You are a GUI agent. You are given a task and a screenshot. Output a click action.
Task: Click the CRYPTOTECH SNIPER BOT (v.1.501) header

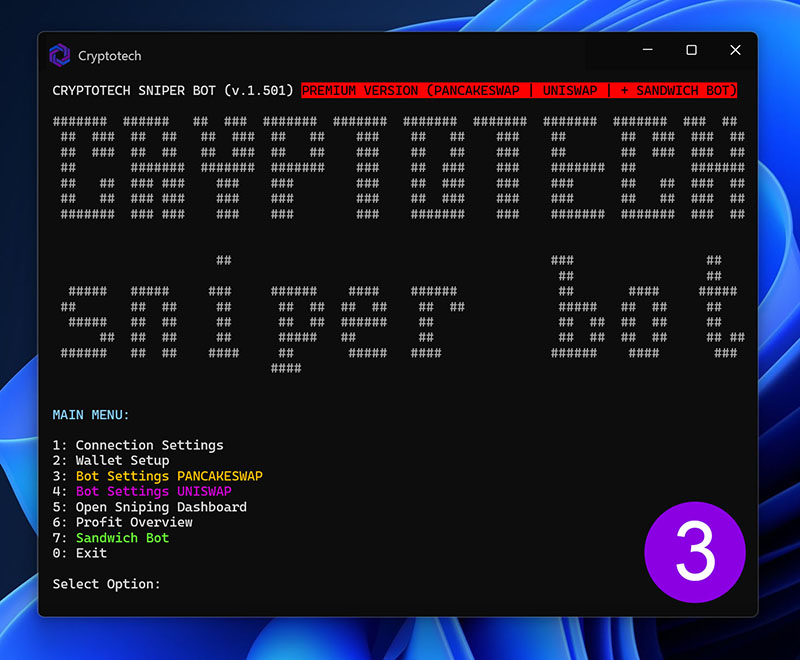tap(173, 91)
